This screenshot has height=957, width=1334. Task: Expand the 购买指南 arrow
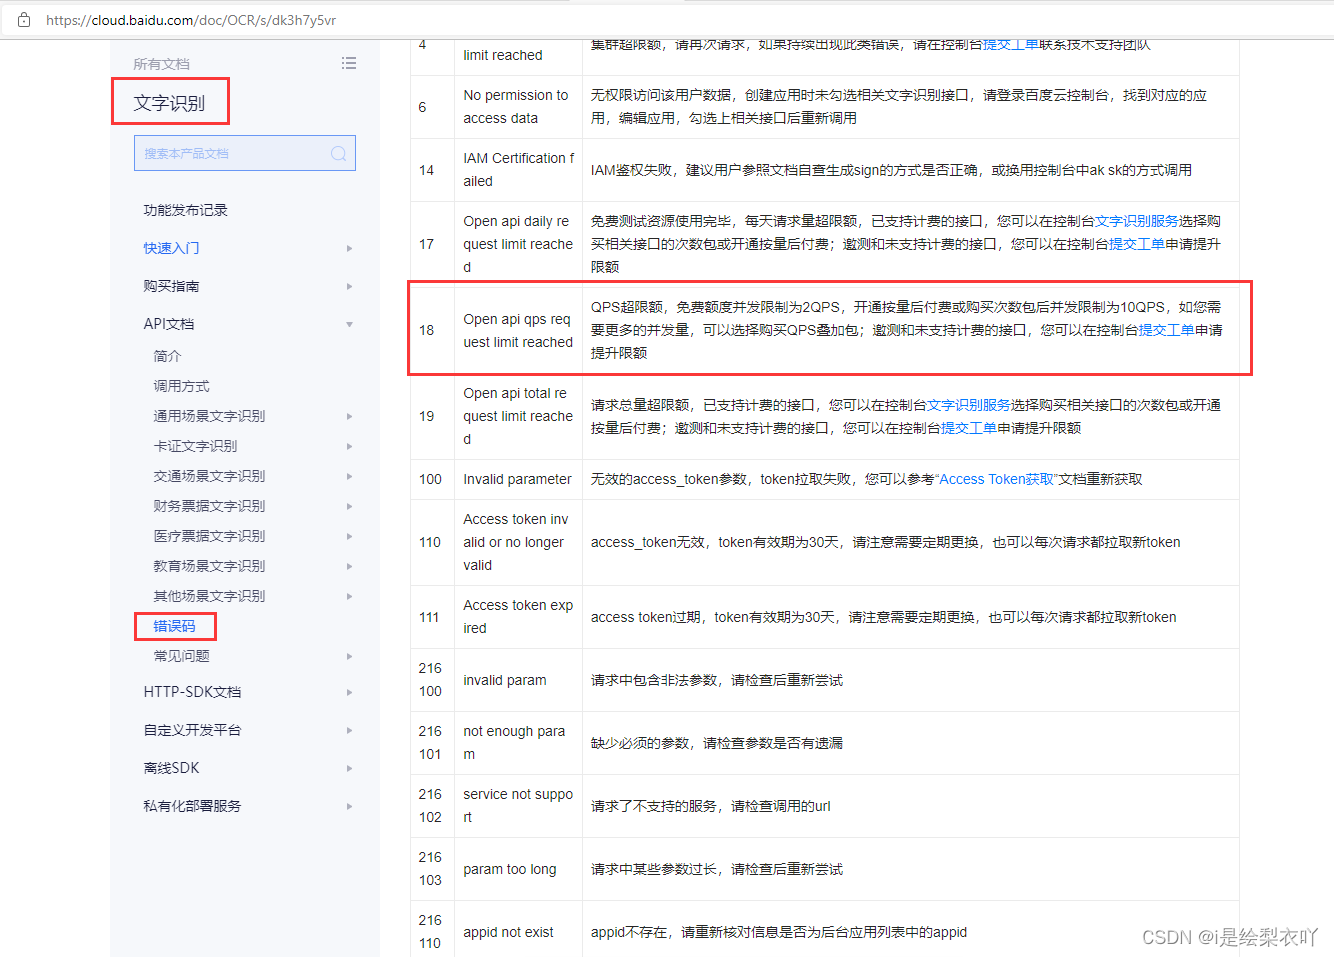[349, 286]
